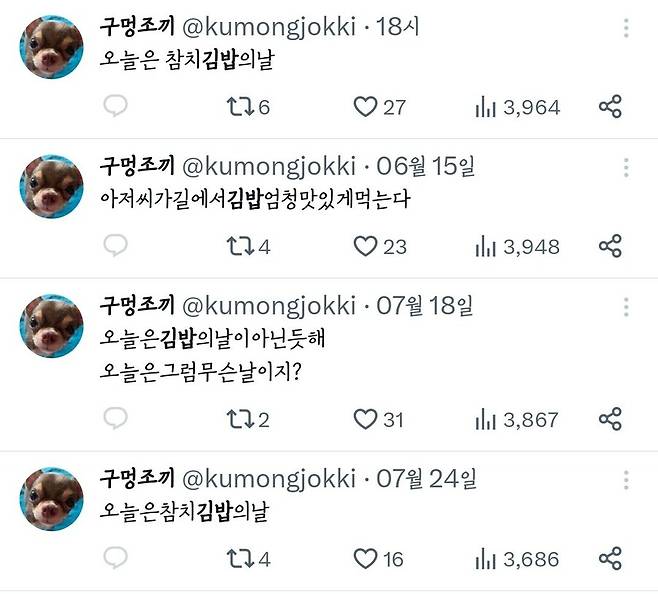
Task: Share the 07월 24일 tweet
Action: (610, 558)
